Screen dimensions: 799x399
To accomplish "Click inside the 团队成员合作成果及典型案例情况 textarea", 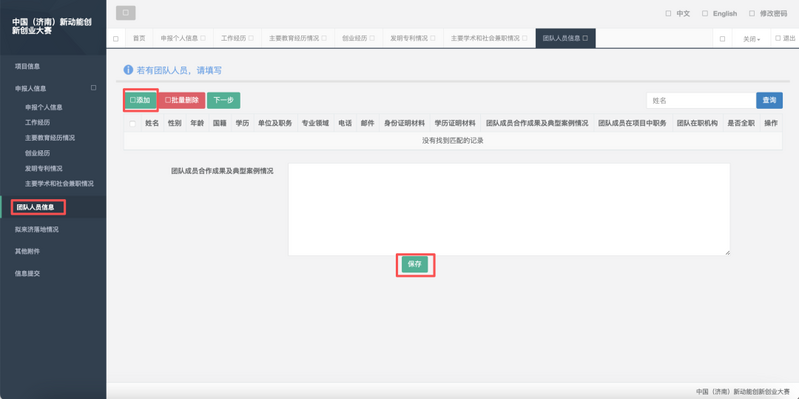I will pos(509,209).
